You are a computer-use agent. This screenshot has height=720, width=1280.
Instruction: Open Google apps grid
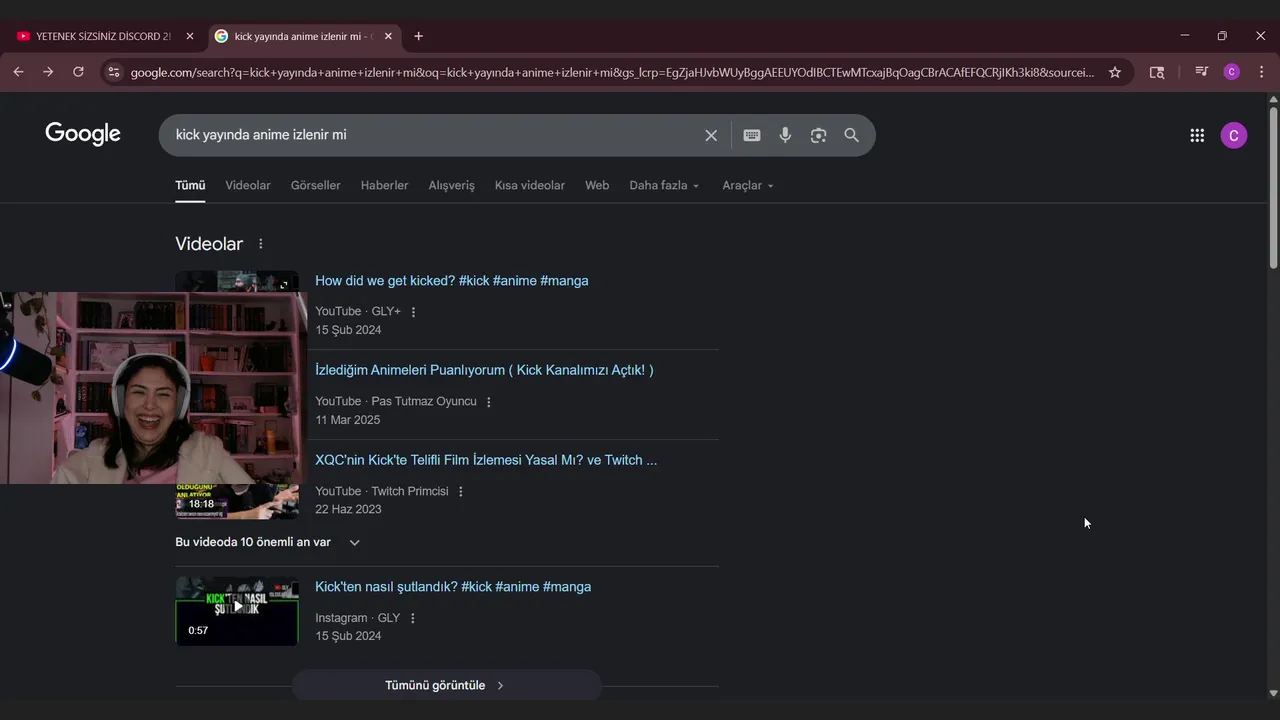coord(1197,136)
